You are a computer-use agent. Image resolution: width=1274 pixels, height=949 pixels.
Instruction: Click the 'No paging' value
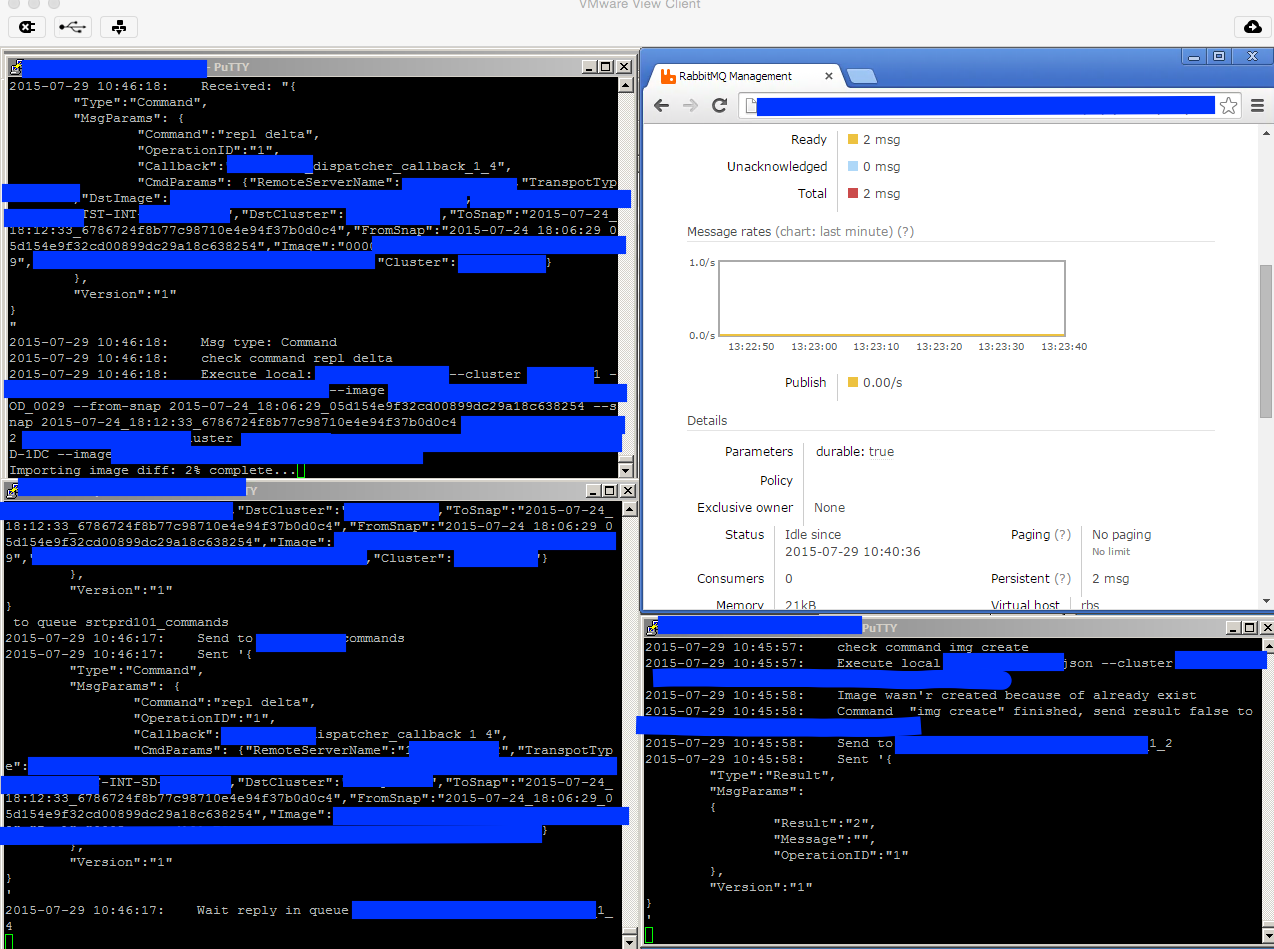point(1121,535)
